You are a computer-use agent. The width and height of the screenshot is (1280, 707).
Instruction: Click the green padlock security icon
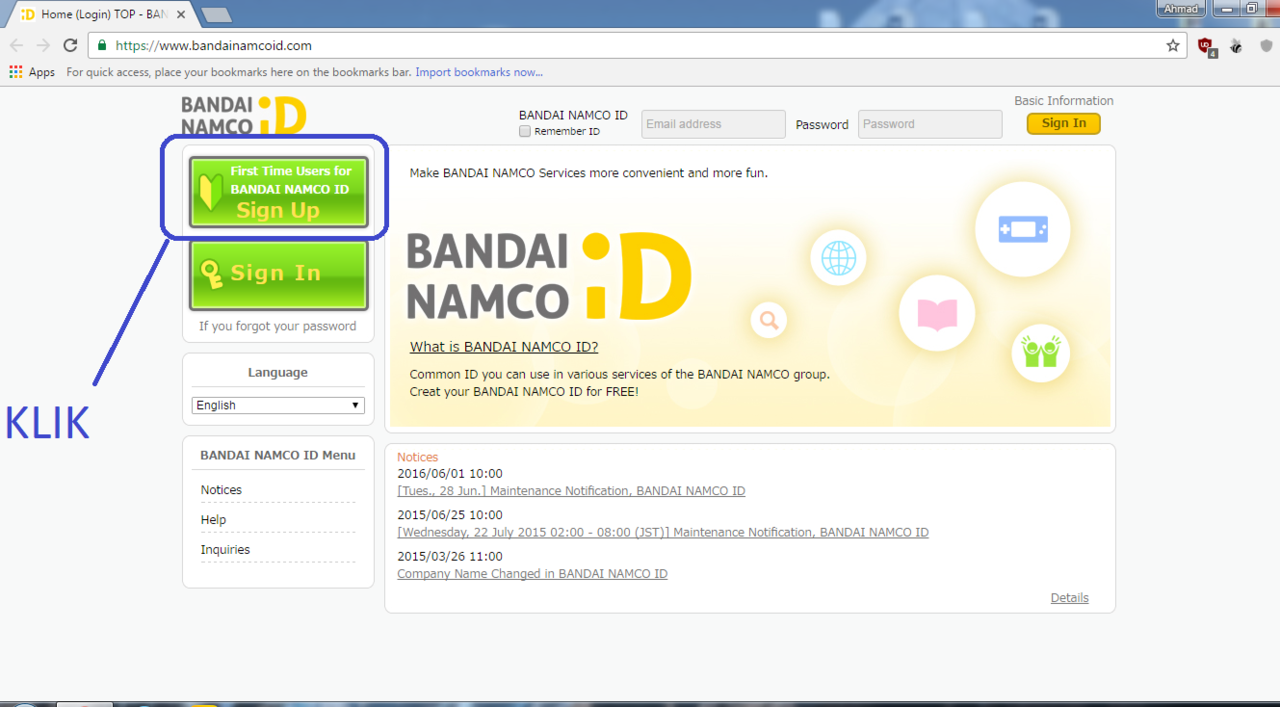tap(102, 45)
